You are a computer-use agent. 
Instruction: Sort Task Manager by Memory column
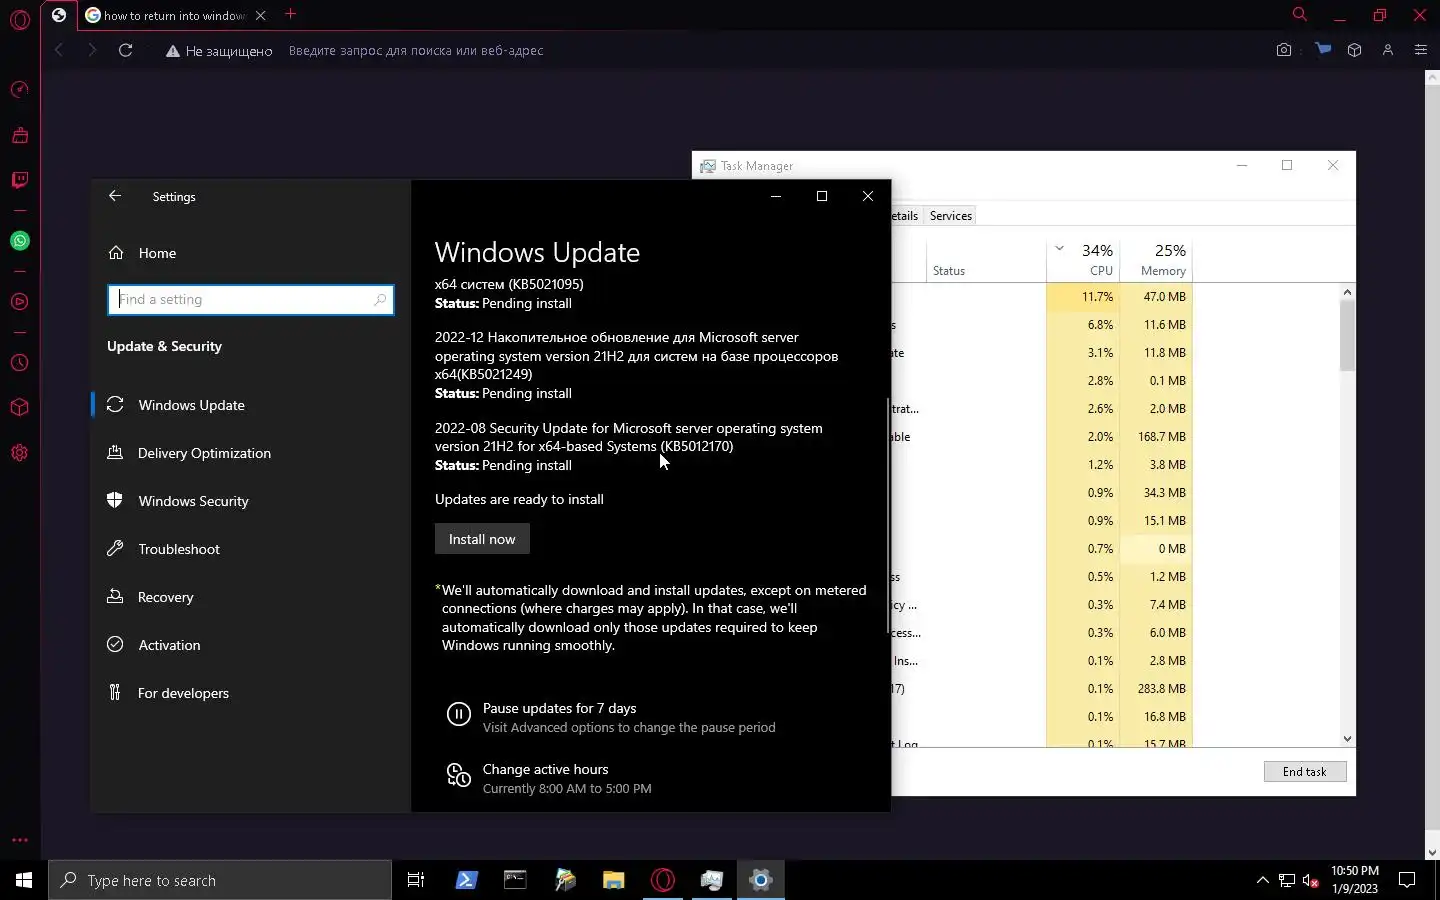click(x=1155, y=259)
